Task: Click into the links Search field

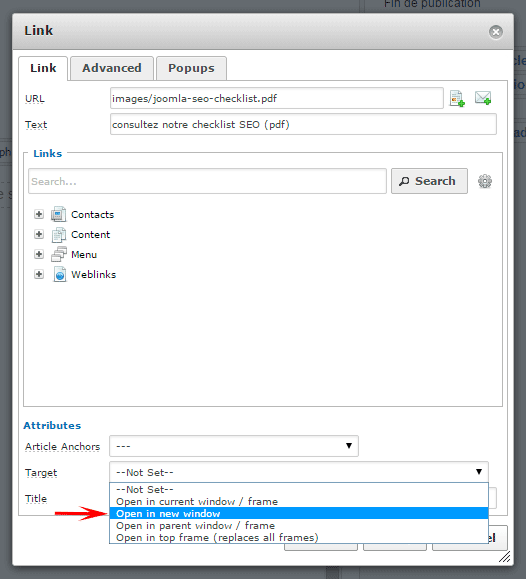Action: point(207,181)
